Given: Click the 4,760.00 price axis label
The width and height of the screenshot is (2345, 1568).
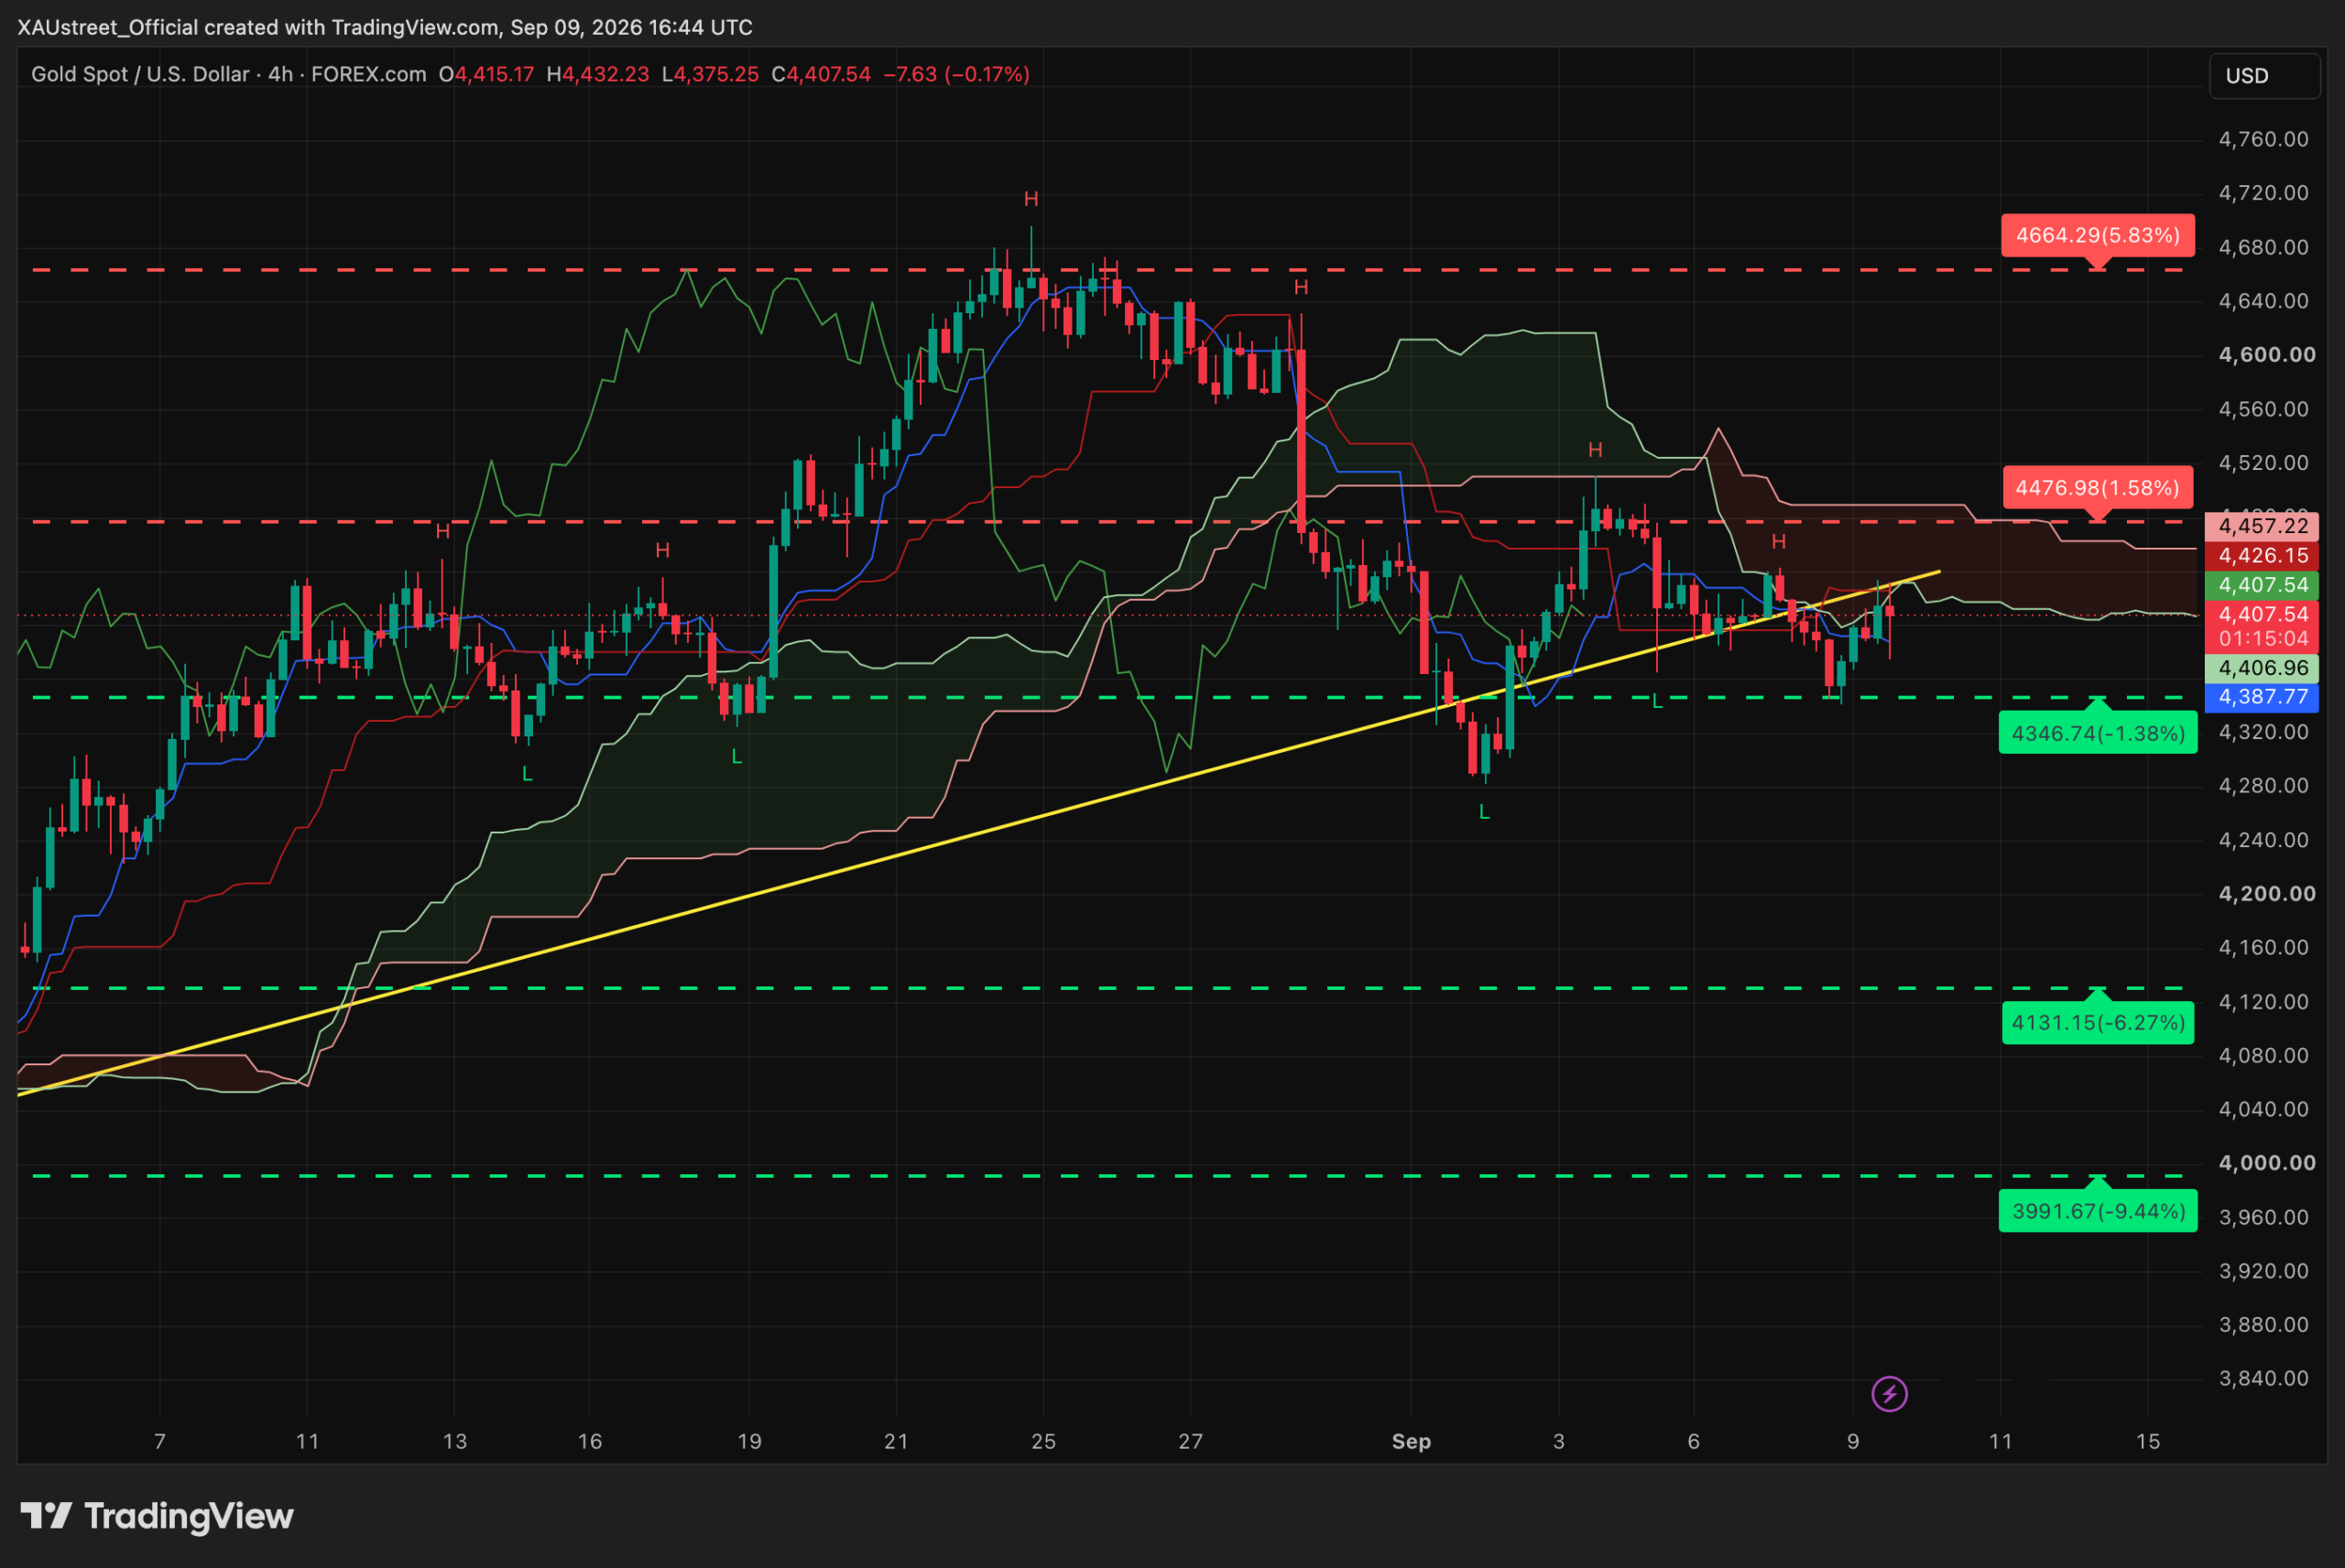Looking at the screenshot, I should pos(2264,139).
